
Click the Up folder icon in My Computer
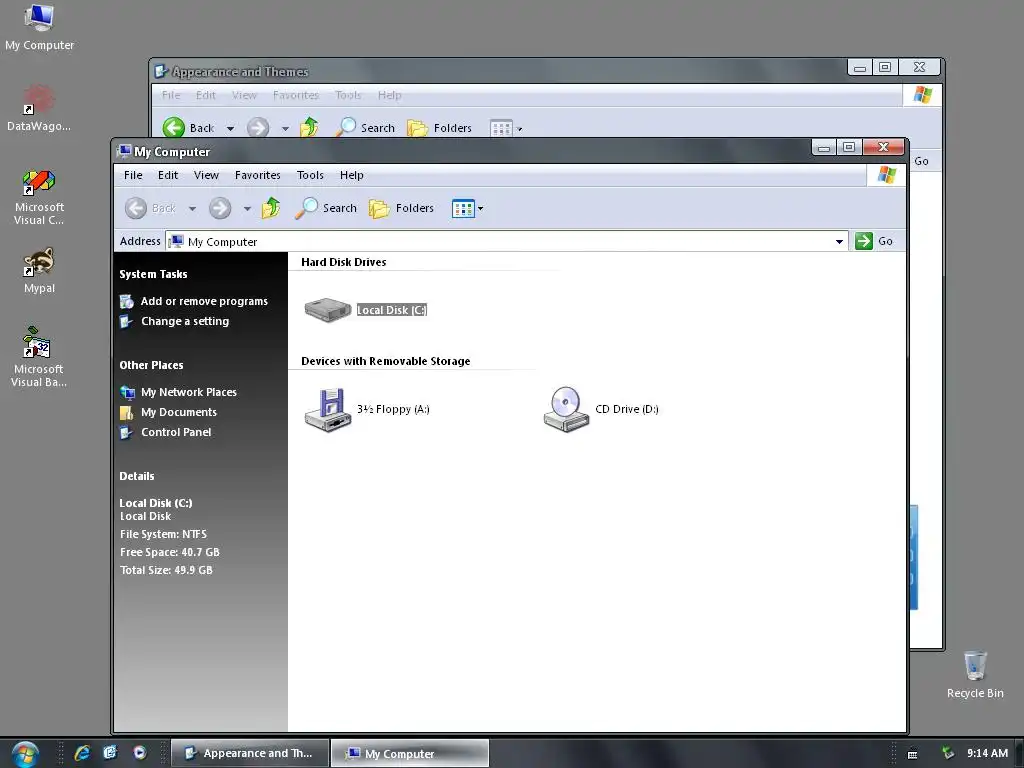tap(271, 208)
